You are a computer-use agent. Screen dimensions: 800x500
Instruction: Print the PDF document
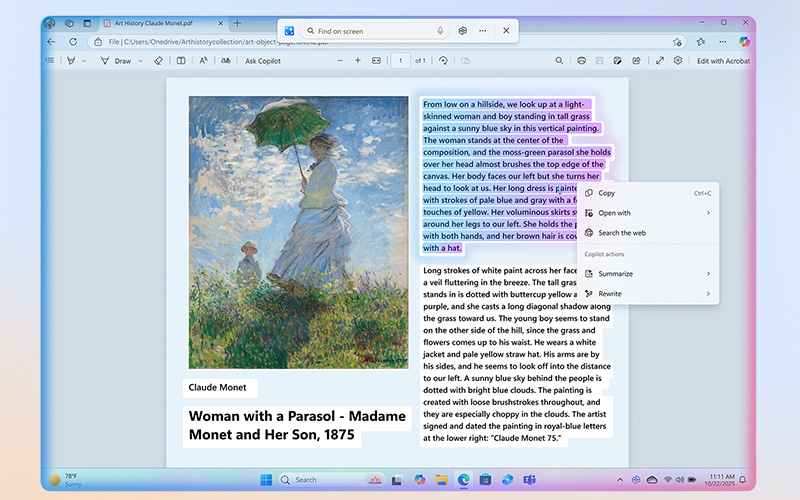(x=581, y=61)
